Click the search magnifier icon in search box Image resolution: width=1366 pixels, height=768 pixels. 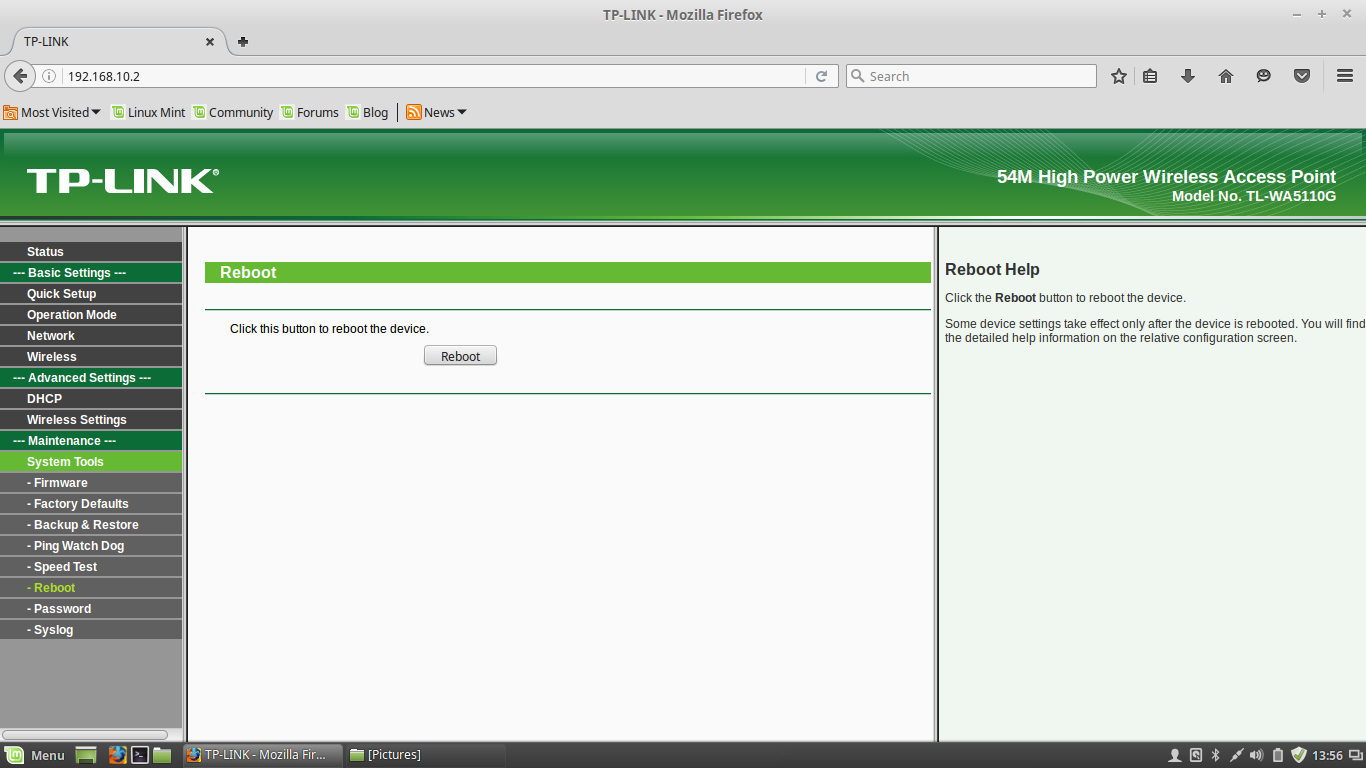[858, 76]
